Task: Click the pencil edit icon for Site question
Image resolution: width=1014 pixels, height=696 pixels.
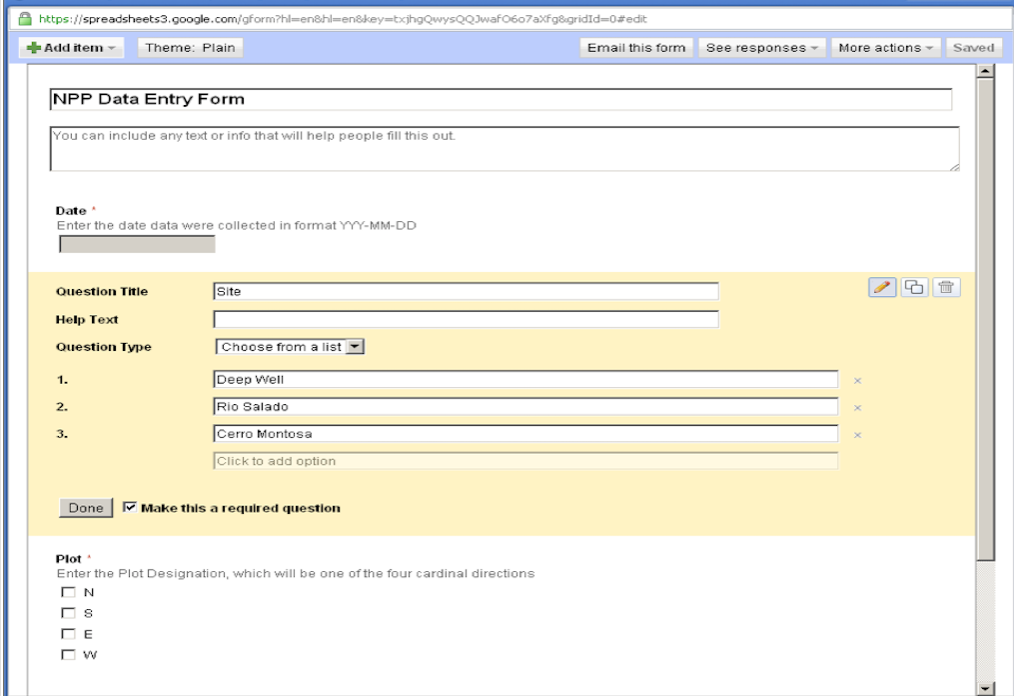Action: [881, 287]
